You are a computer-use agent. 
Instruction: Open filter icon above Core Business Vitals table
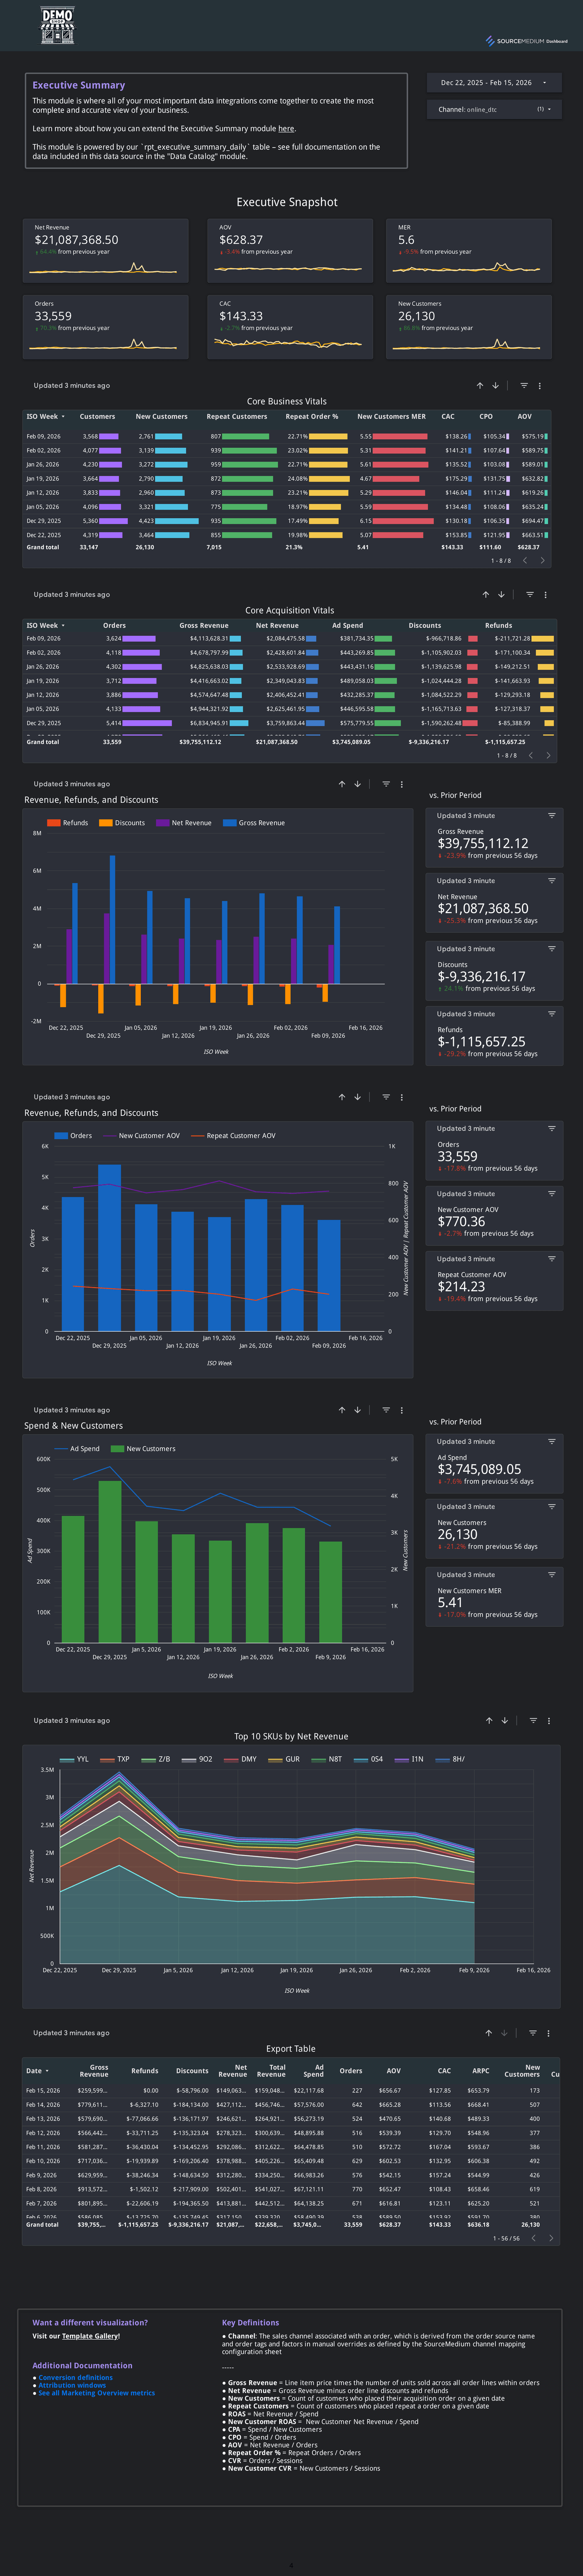coord(524,385)
